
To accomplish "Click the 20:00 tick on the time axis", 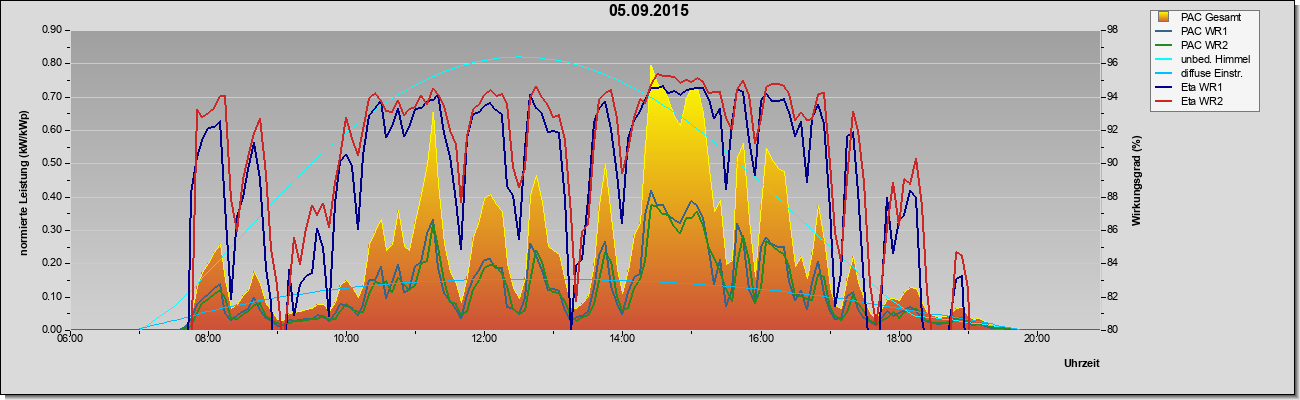I will click(1036, 339).
